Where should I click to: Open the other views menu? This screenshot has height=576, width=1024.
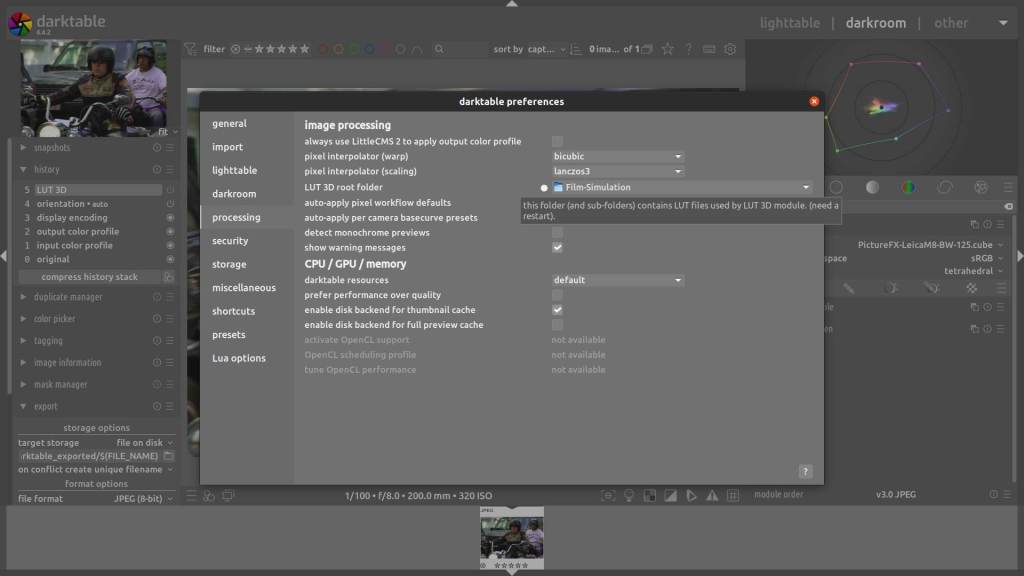click(951, 23)
